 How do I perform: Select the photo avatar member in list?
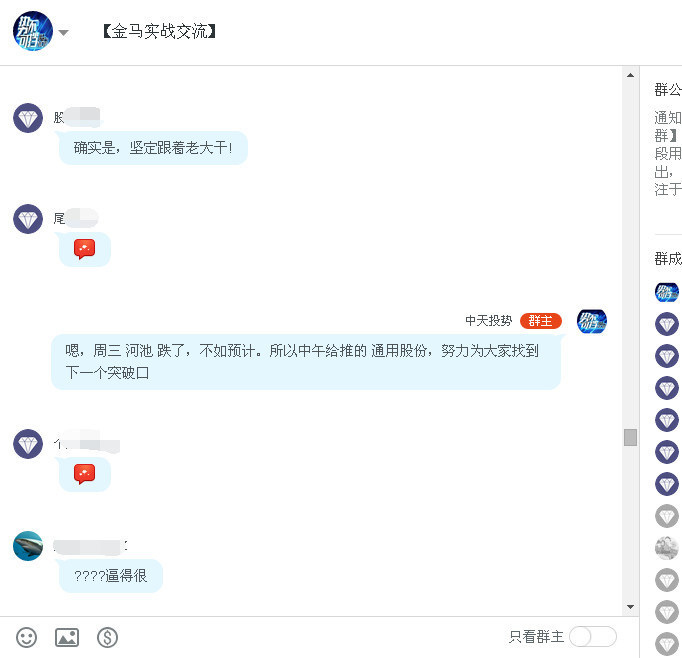click(x=667, y=548)
